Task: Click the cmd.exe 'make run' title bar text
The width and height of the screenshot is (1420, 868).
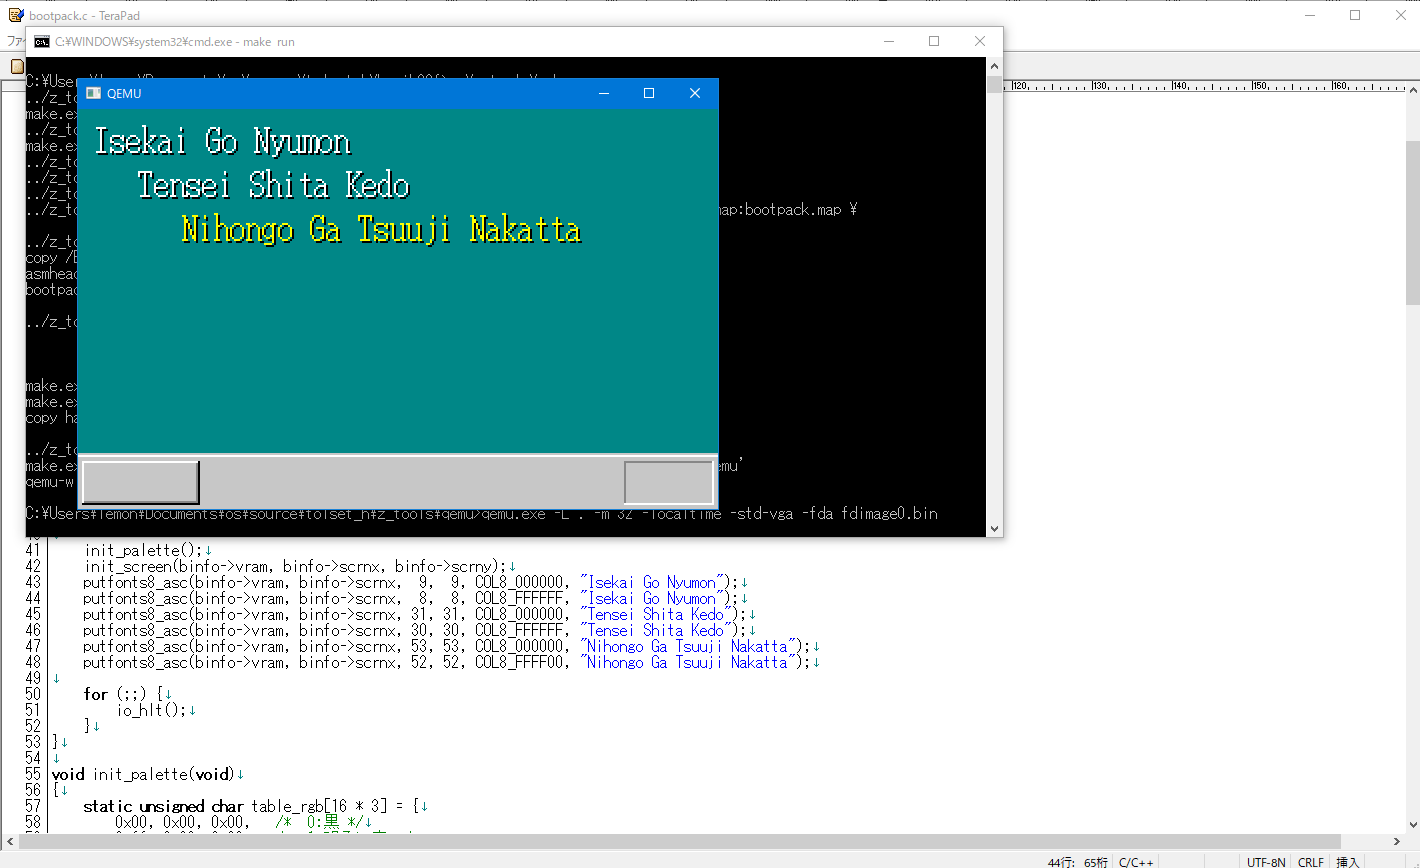Action: tap(175, 42)
